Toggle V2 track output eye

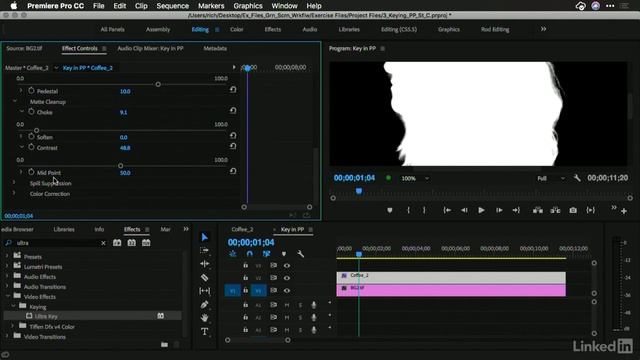click(x=287, y=278)
